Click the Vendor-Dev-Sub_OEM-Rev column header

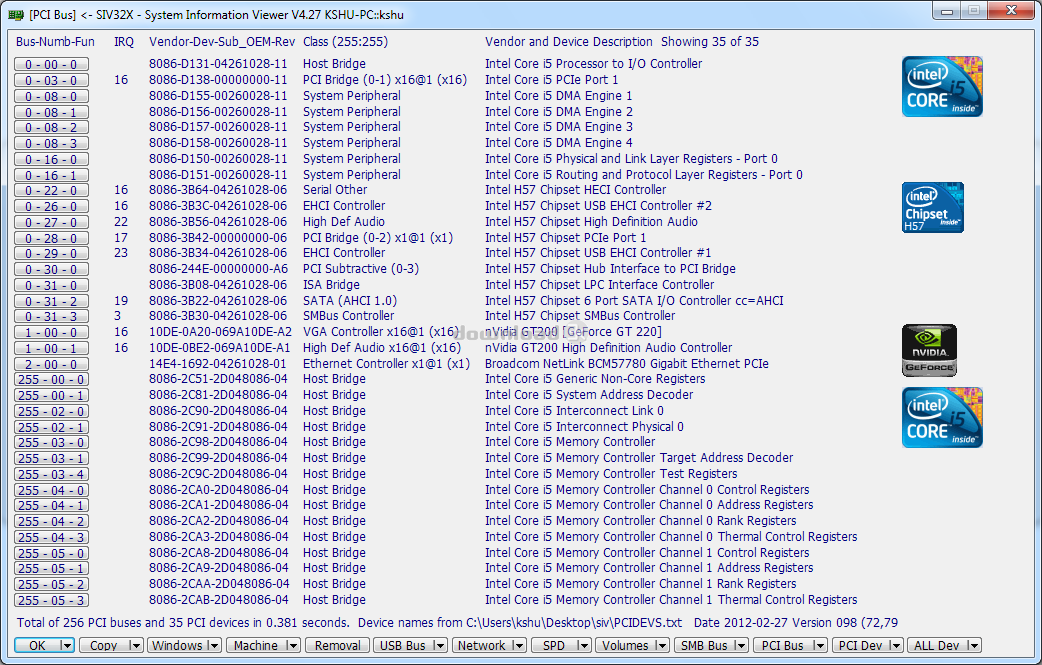[222, 42]
